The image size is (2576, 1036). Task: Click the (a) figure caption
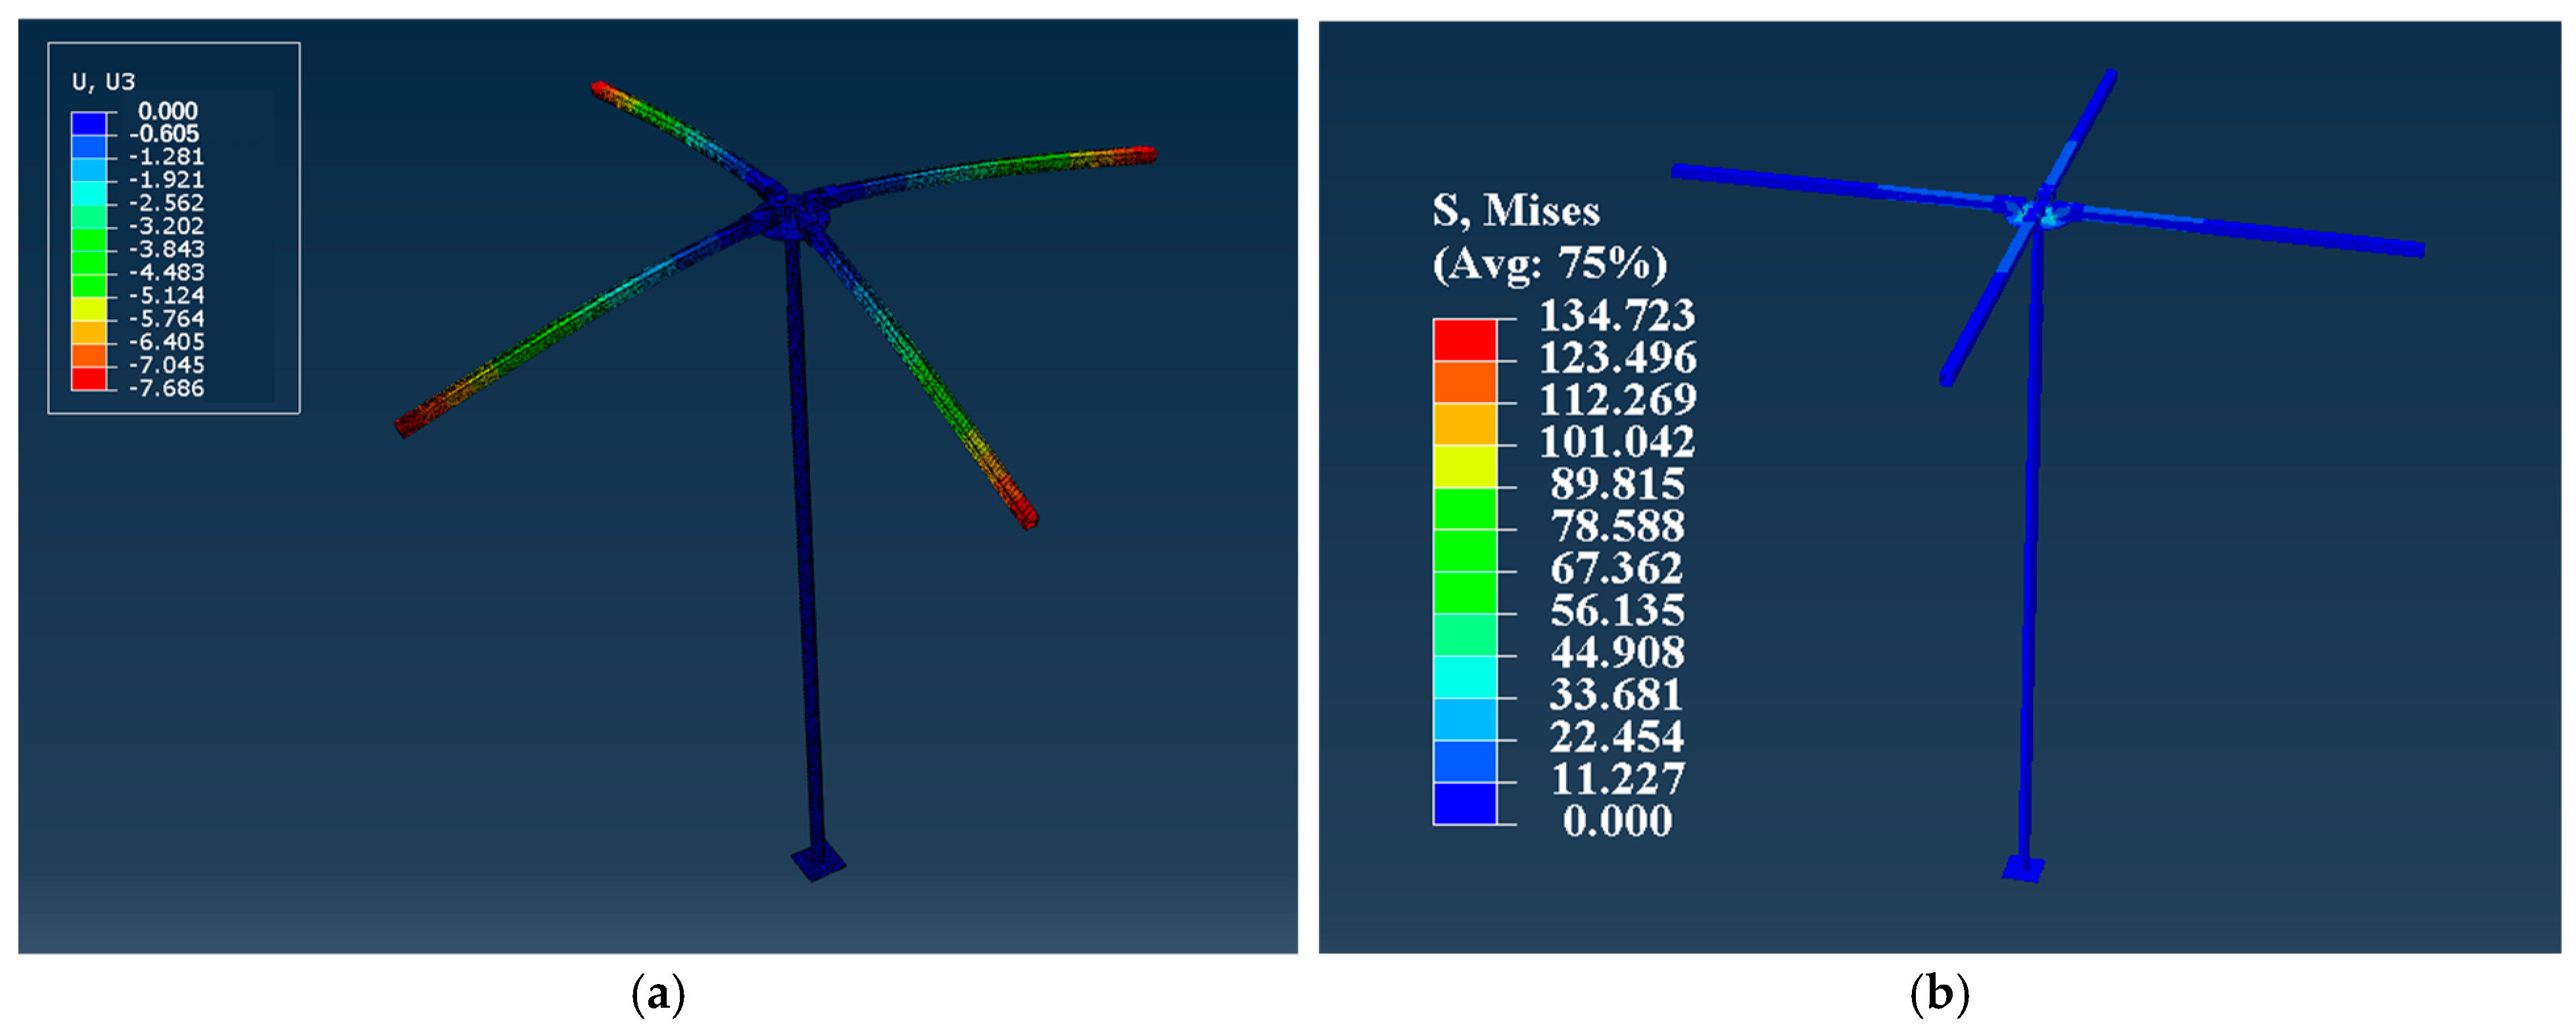[x=658, y=995]
